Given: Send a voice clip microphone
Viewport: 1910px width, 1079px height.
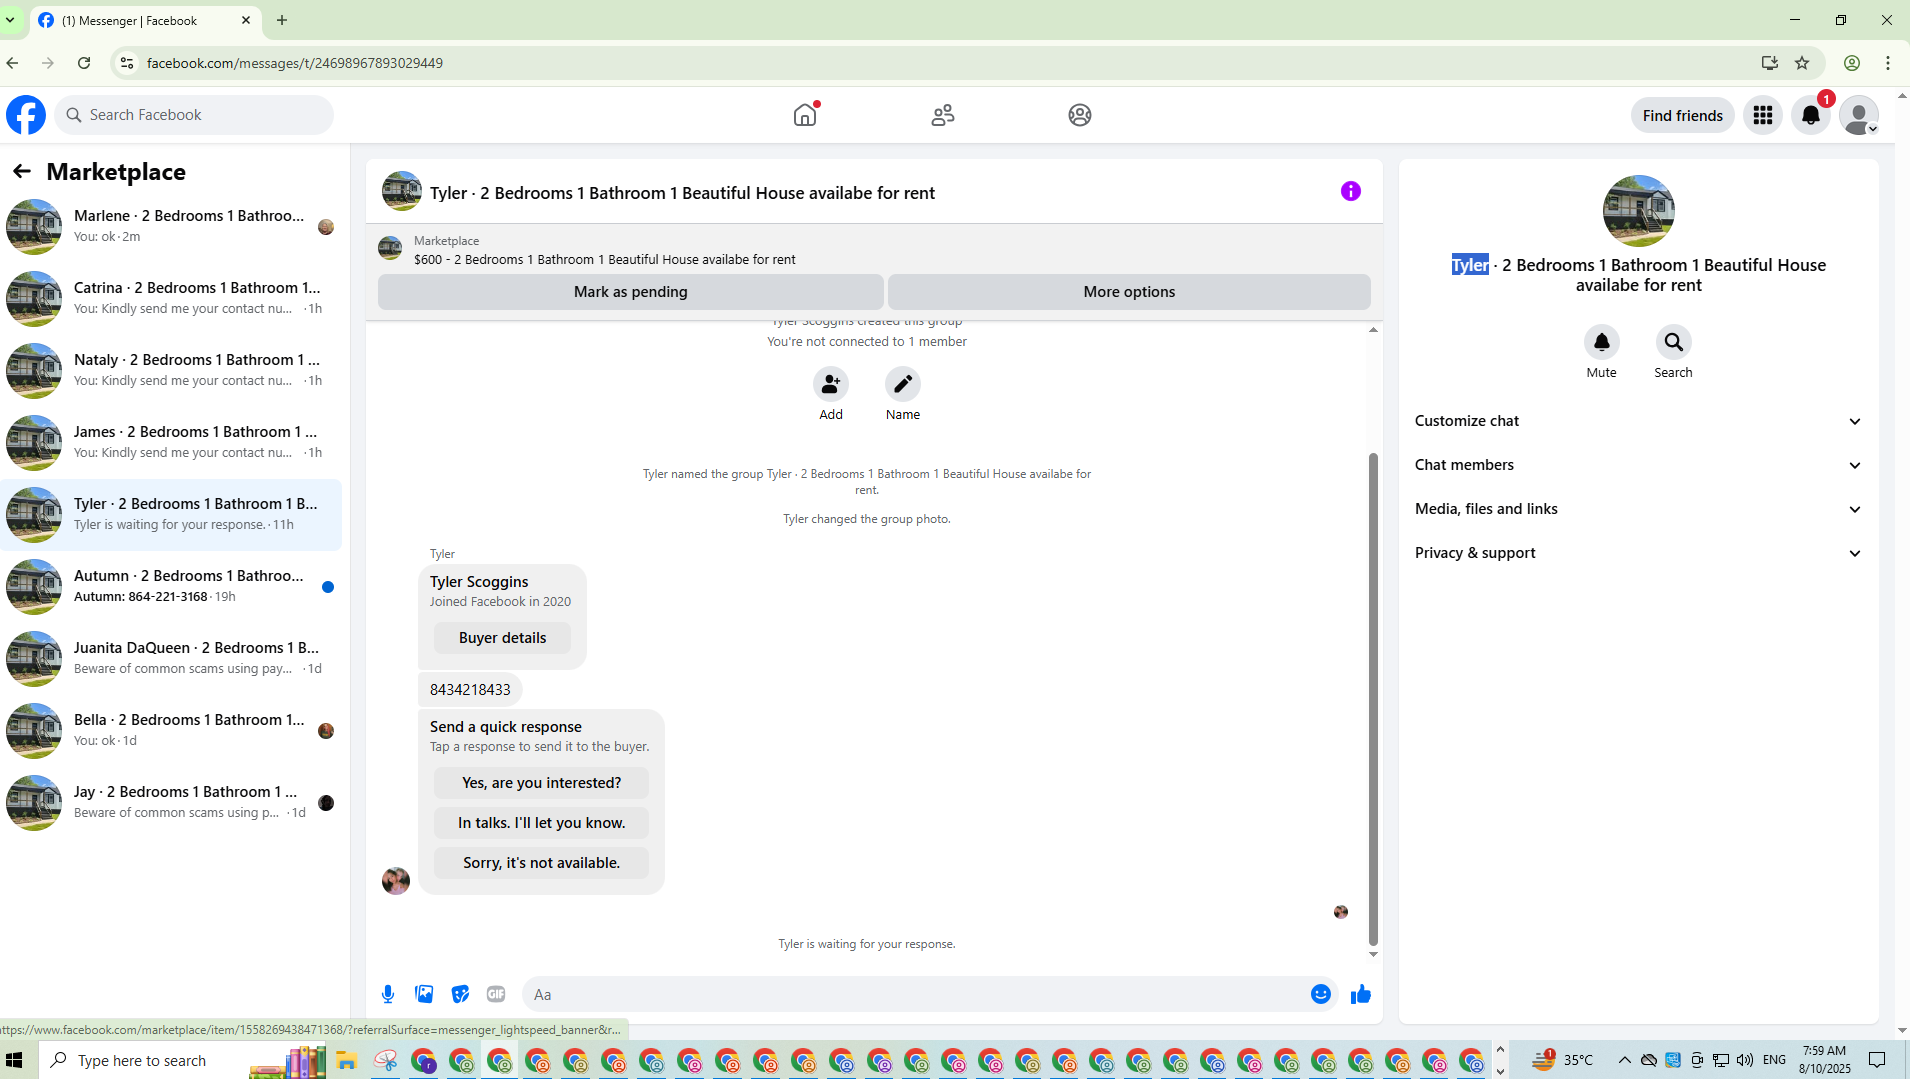Looking at the screenshot, I should 388,994.
